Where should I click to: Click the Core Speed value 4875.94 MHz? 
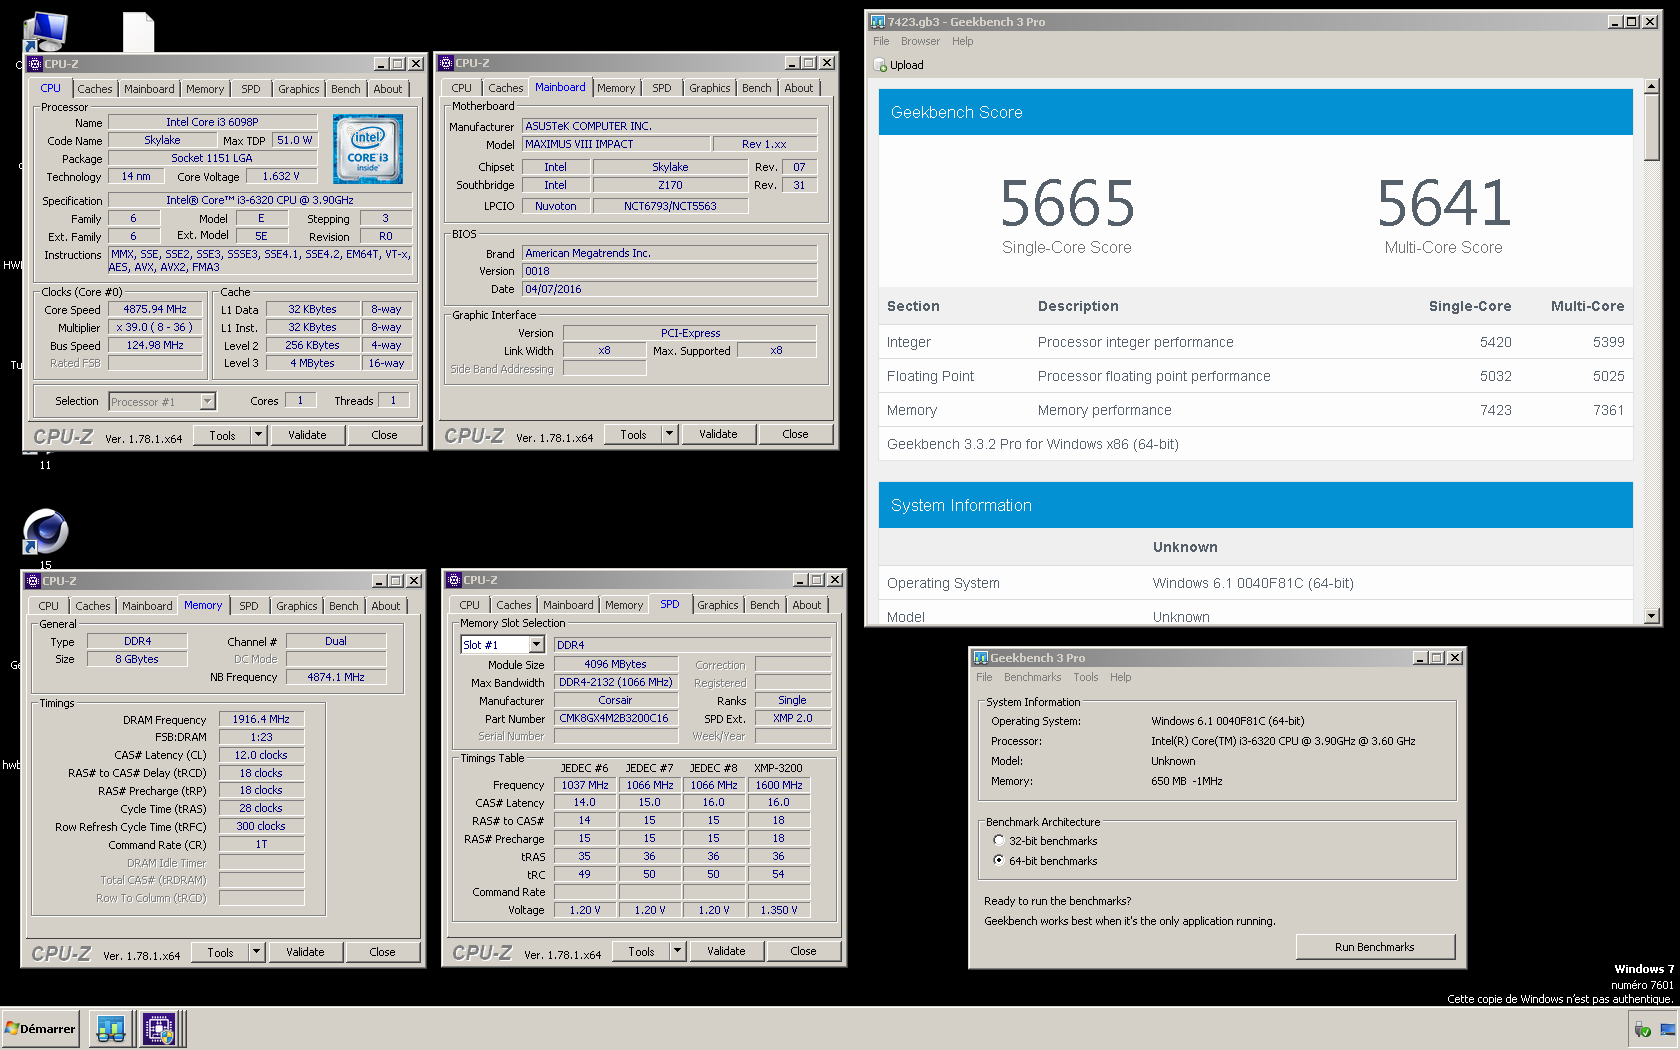pyautogui.click(x=155, y=309)
